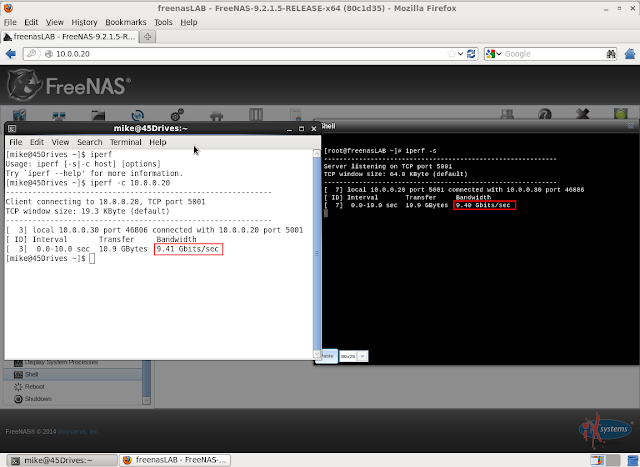Open terminal window View menu

[60, 142]
